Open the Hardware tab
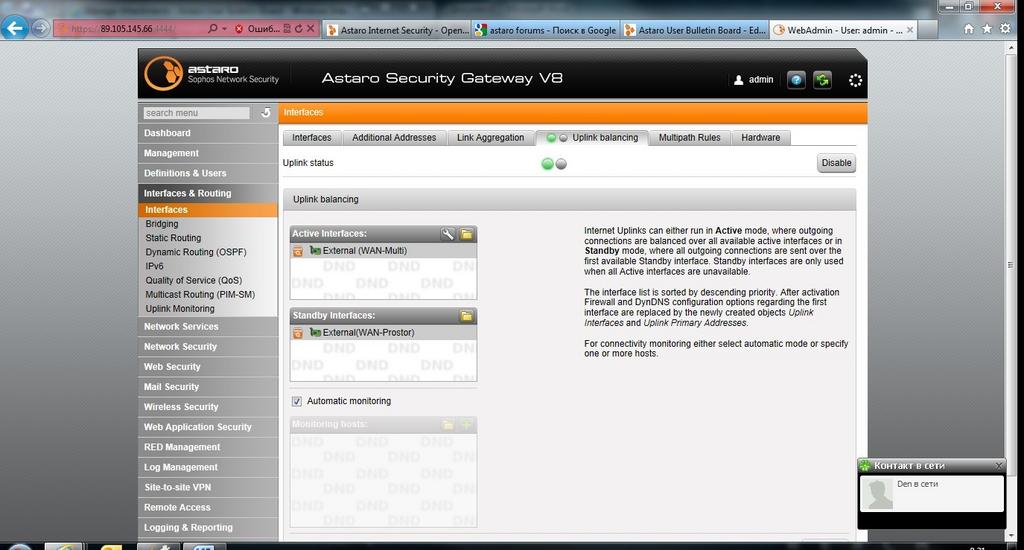This screenshot has height=550, width=1024. pos(761,138)
